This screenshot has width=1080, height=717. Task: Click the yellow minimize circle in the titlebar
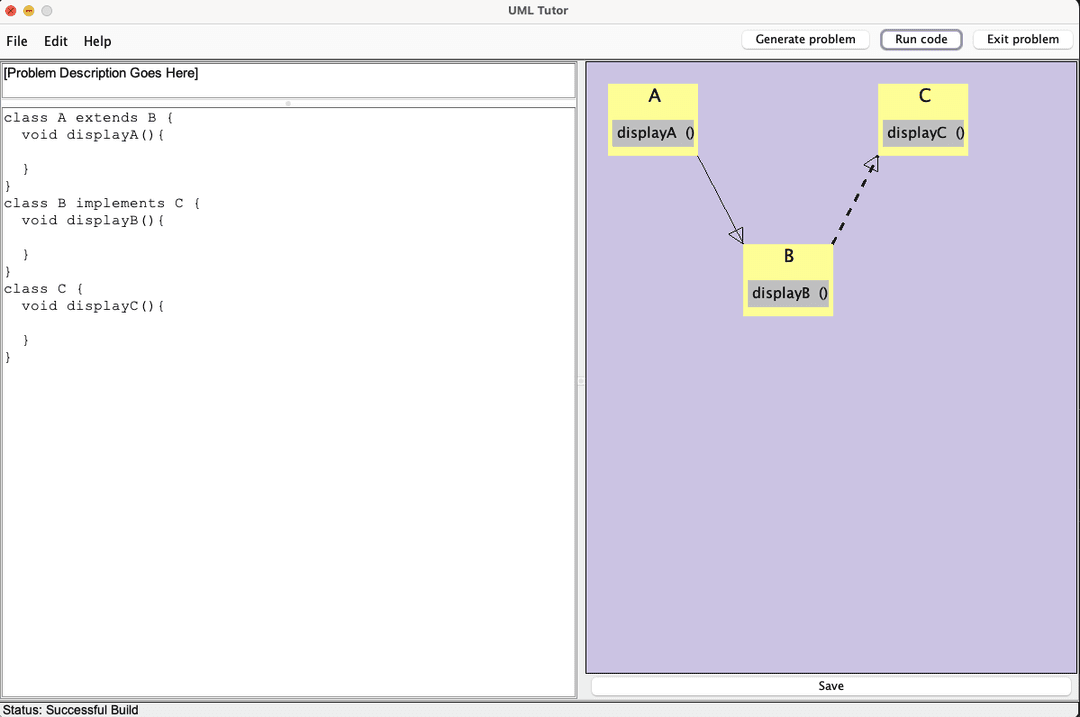tap(27, 11)
